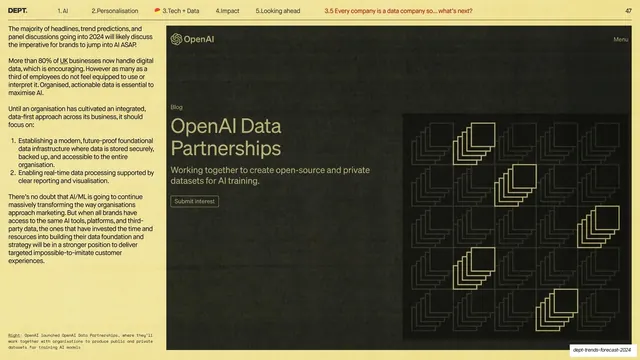Click the OpenAI Data Partnerships headline
The height and width of the screenshot is (360, 640).
(x=226, y=137)
